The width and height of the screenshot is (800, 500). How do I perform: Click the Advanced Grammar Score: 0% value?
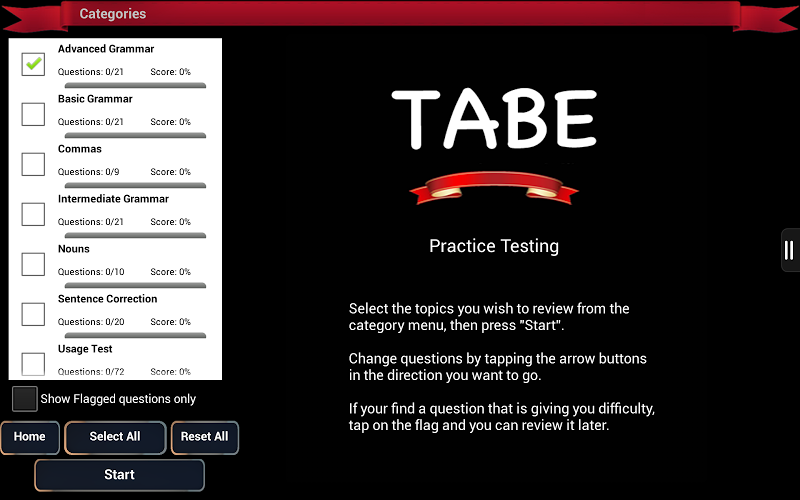pyautogui.click(x=170, y=72)
